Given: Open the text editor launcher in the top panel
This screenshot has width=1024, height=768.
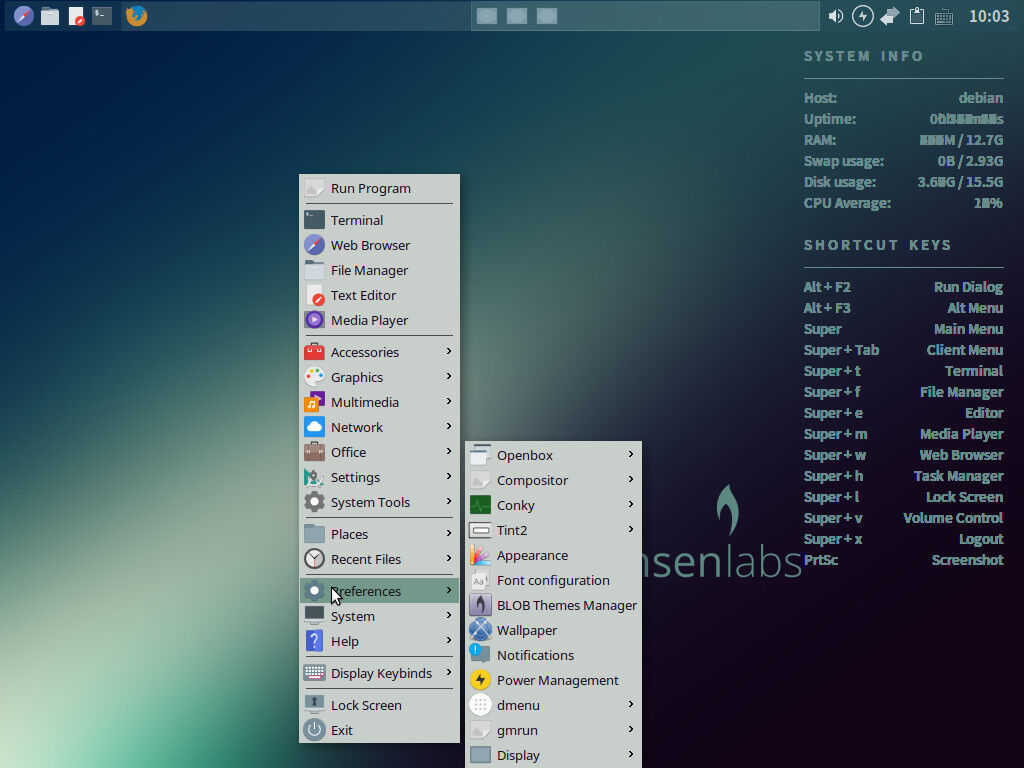Looking at the screenshot, I should click(x=76, y=16).
